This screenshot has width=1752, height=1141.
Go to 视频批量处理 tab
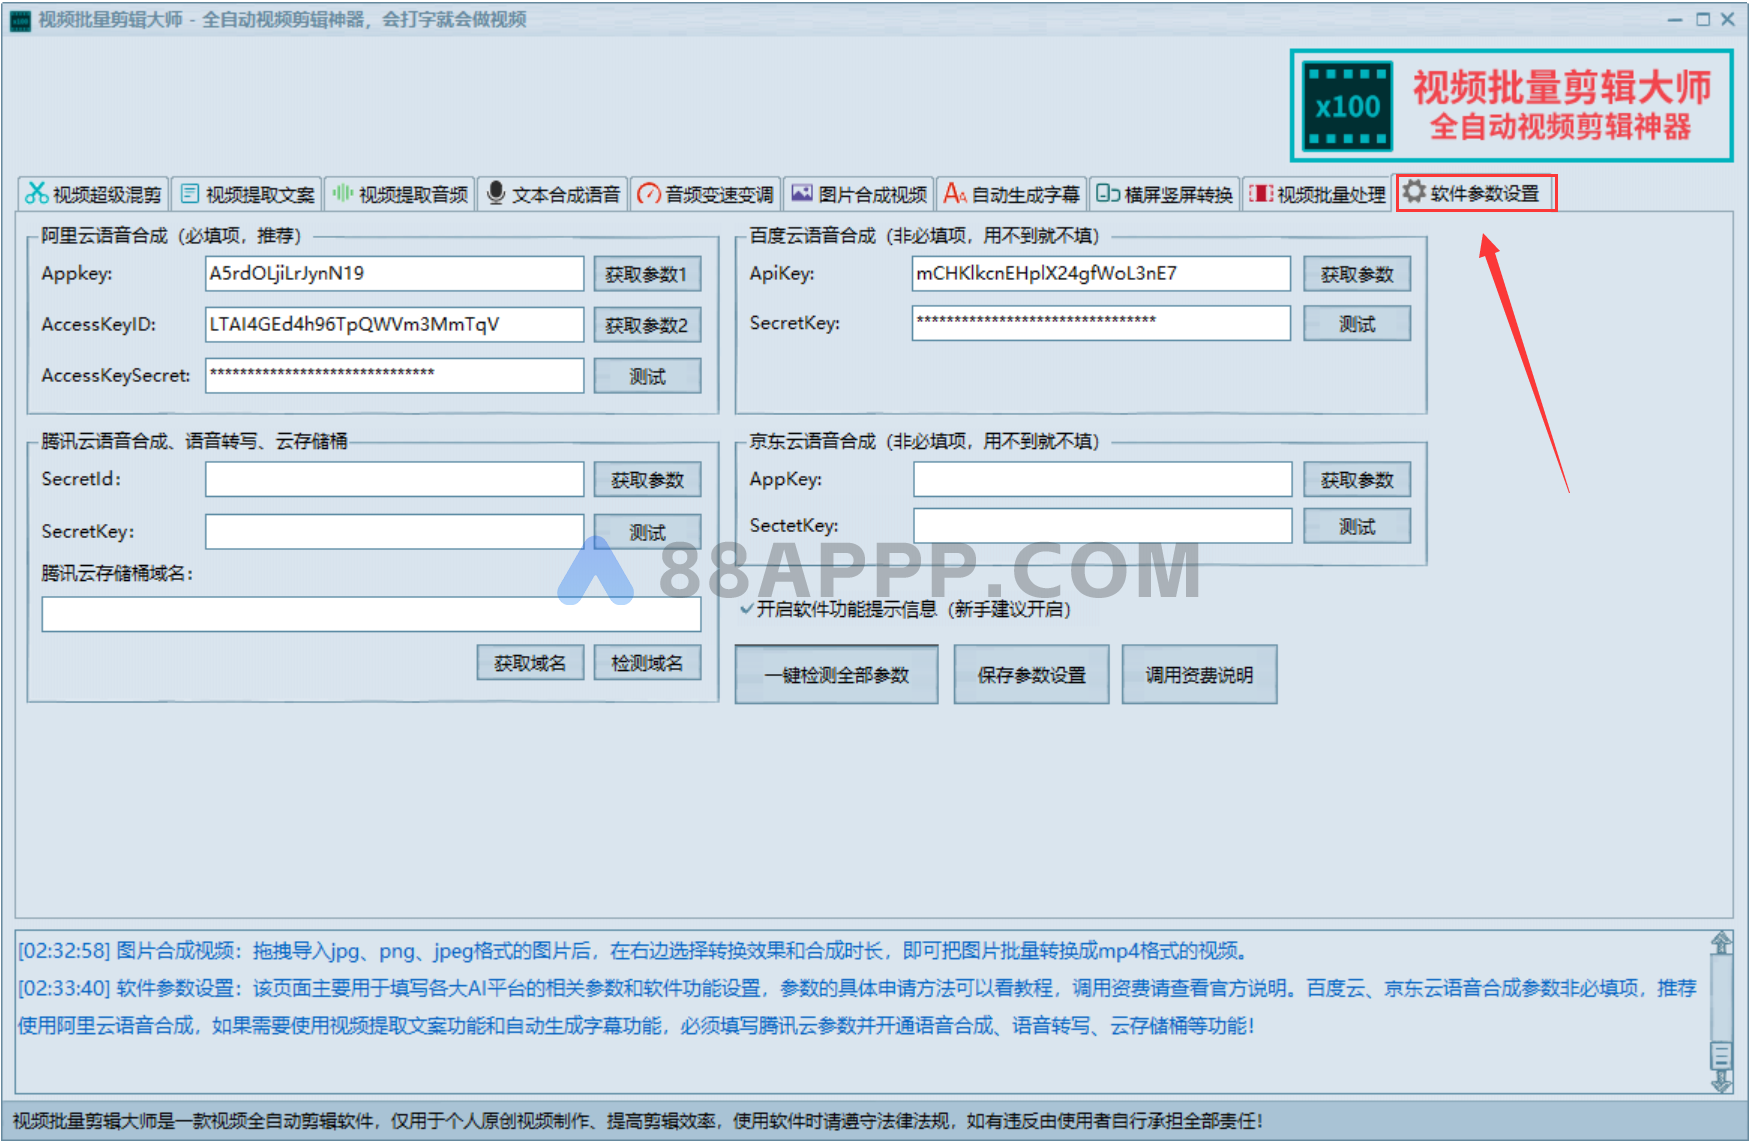coord(1318,194)
